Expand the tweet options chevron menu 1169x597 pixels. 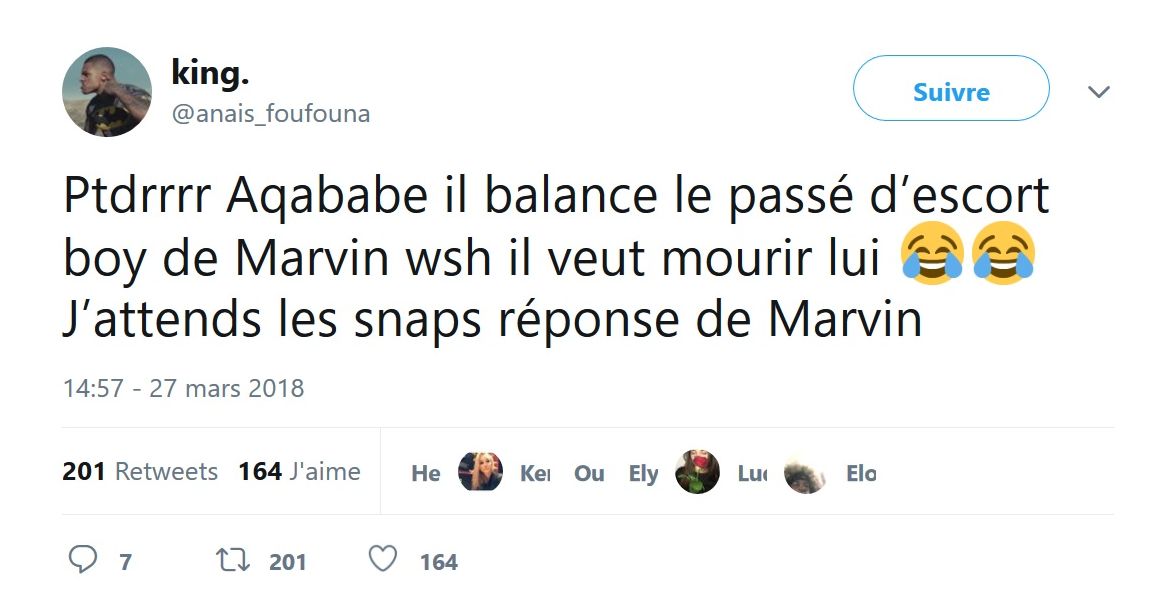(x=1098, y=92)
